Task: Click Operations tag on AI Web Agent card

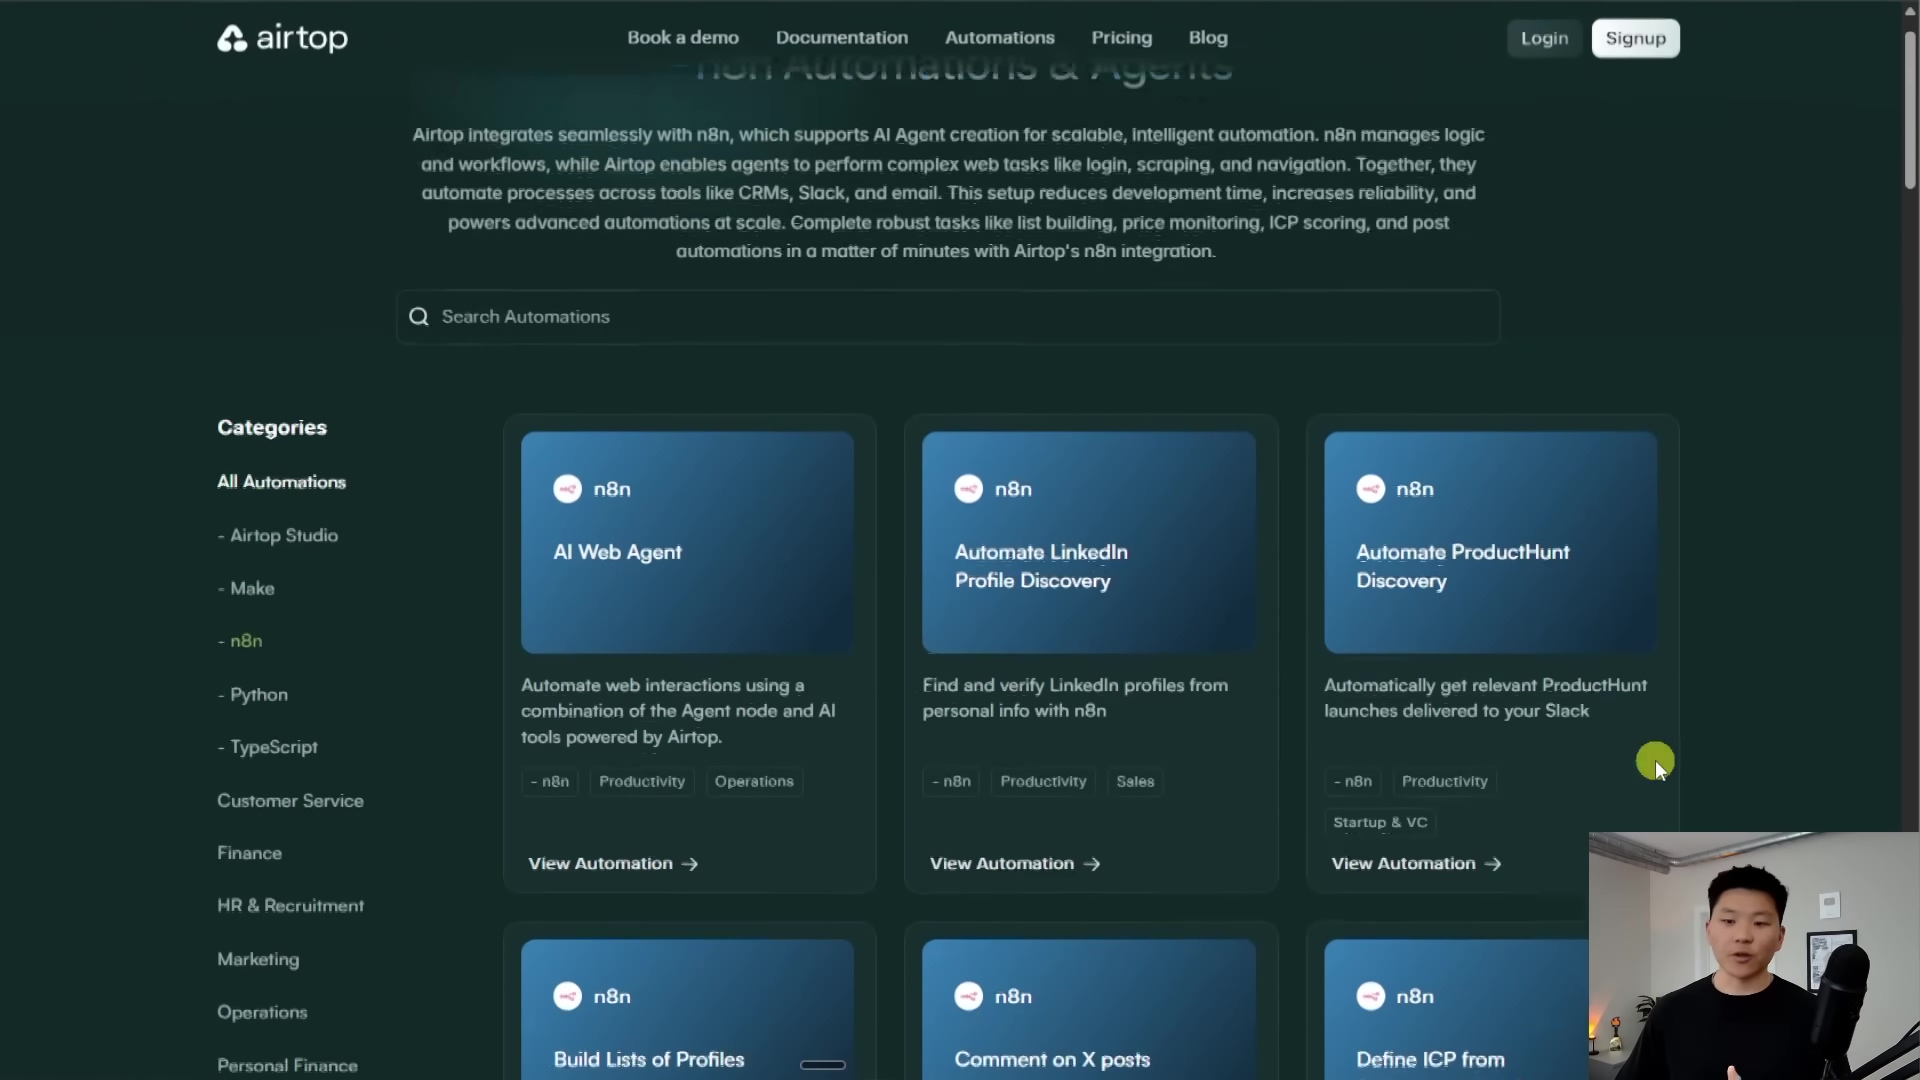Action: pyautogui.click(x=754, y=782)
